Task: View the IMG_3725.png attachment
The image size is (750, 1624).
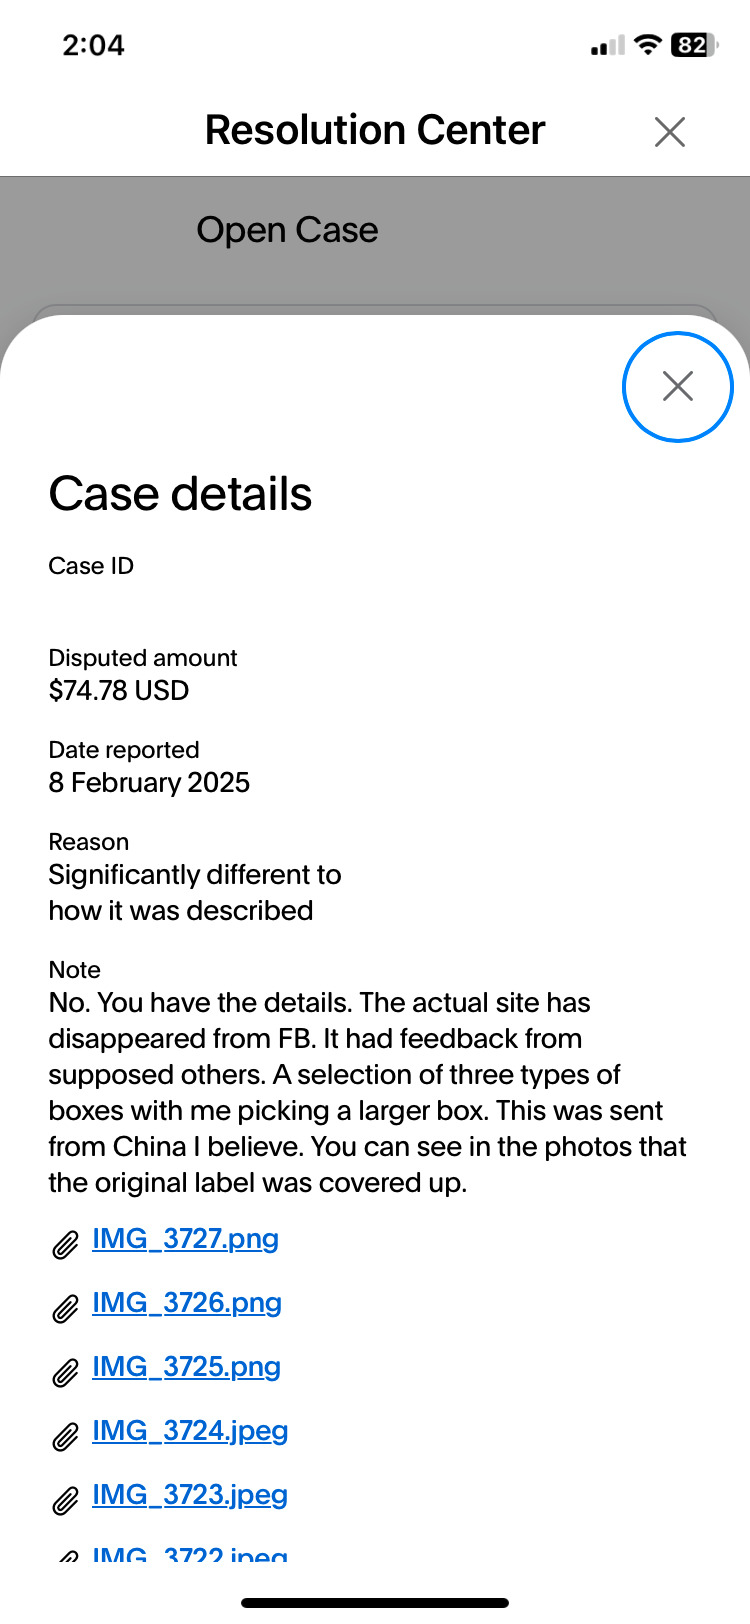Action: (186, 1367)
